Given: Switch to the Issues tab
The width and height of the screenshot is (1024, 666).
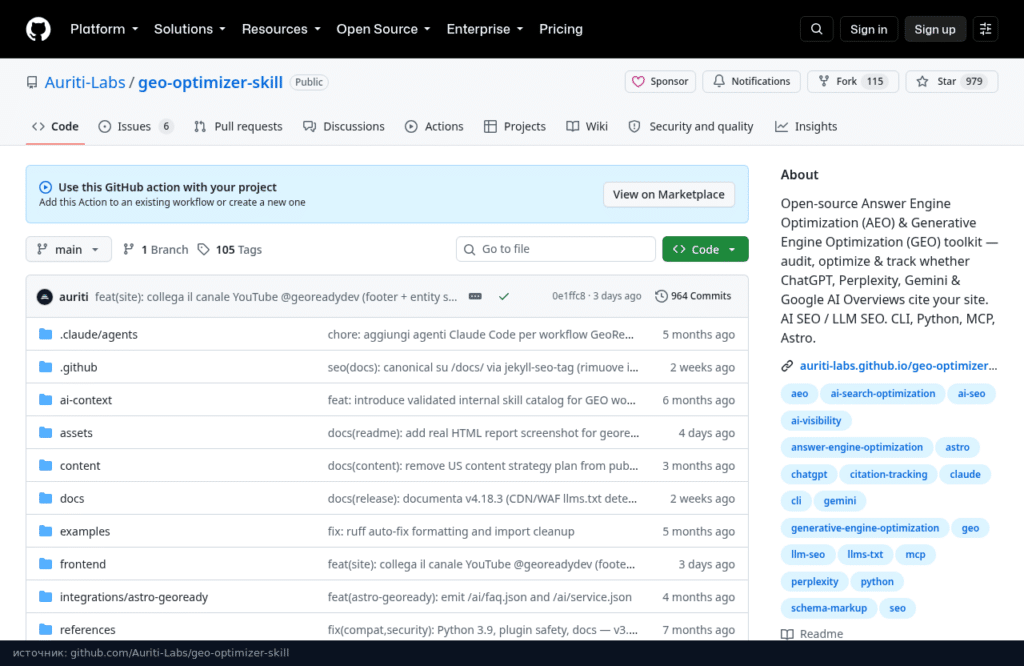Looking at the screenshot, I should click(x=135, y=127).
